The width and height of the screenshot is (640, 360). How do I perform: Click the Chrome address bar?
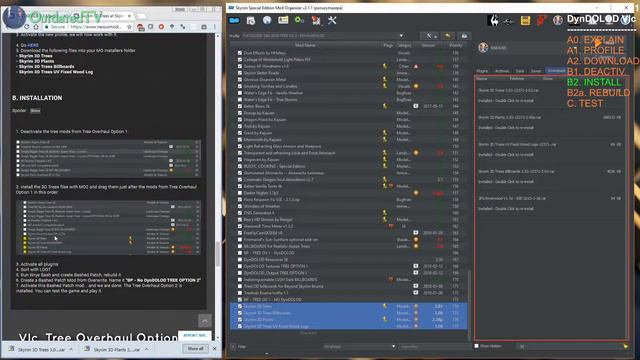click(x=88, y=27)
